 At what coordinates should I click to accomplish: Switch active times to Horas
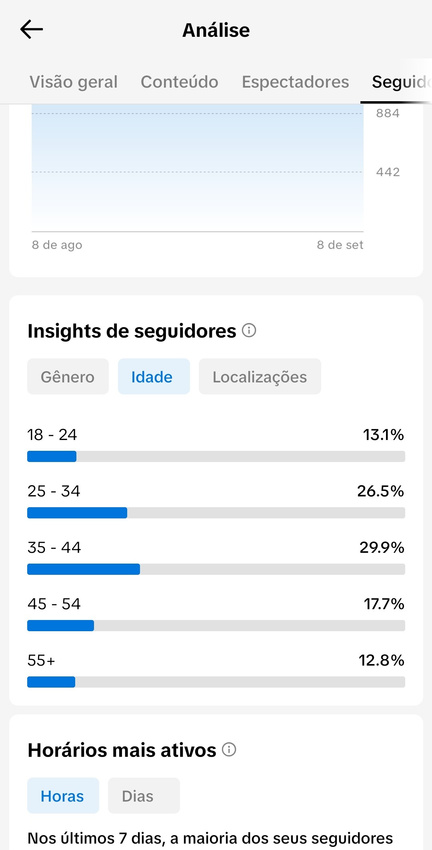63,796
